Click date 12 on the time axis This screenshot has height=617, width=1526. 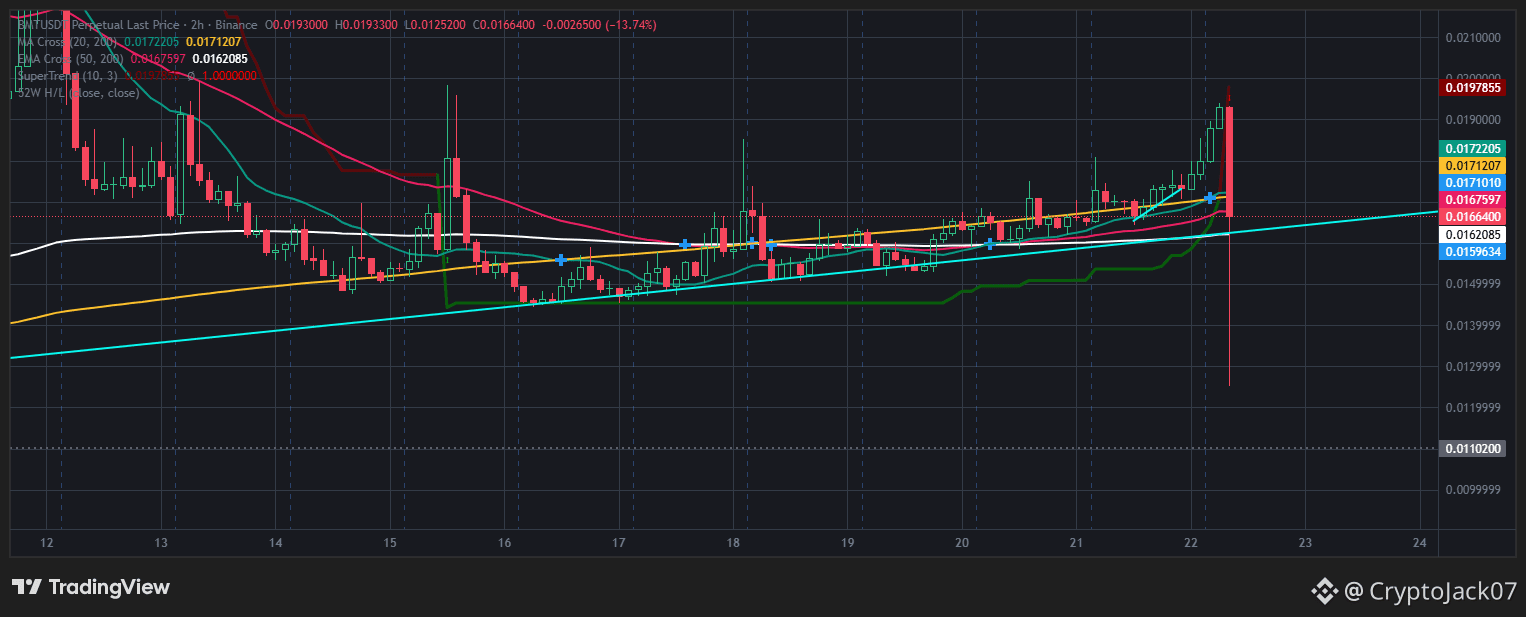(47, 543)
